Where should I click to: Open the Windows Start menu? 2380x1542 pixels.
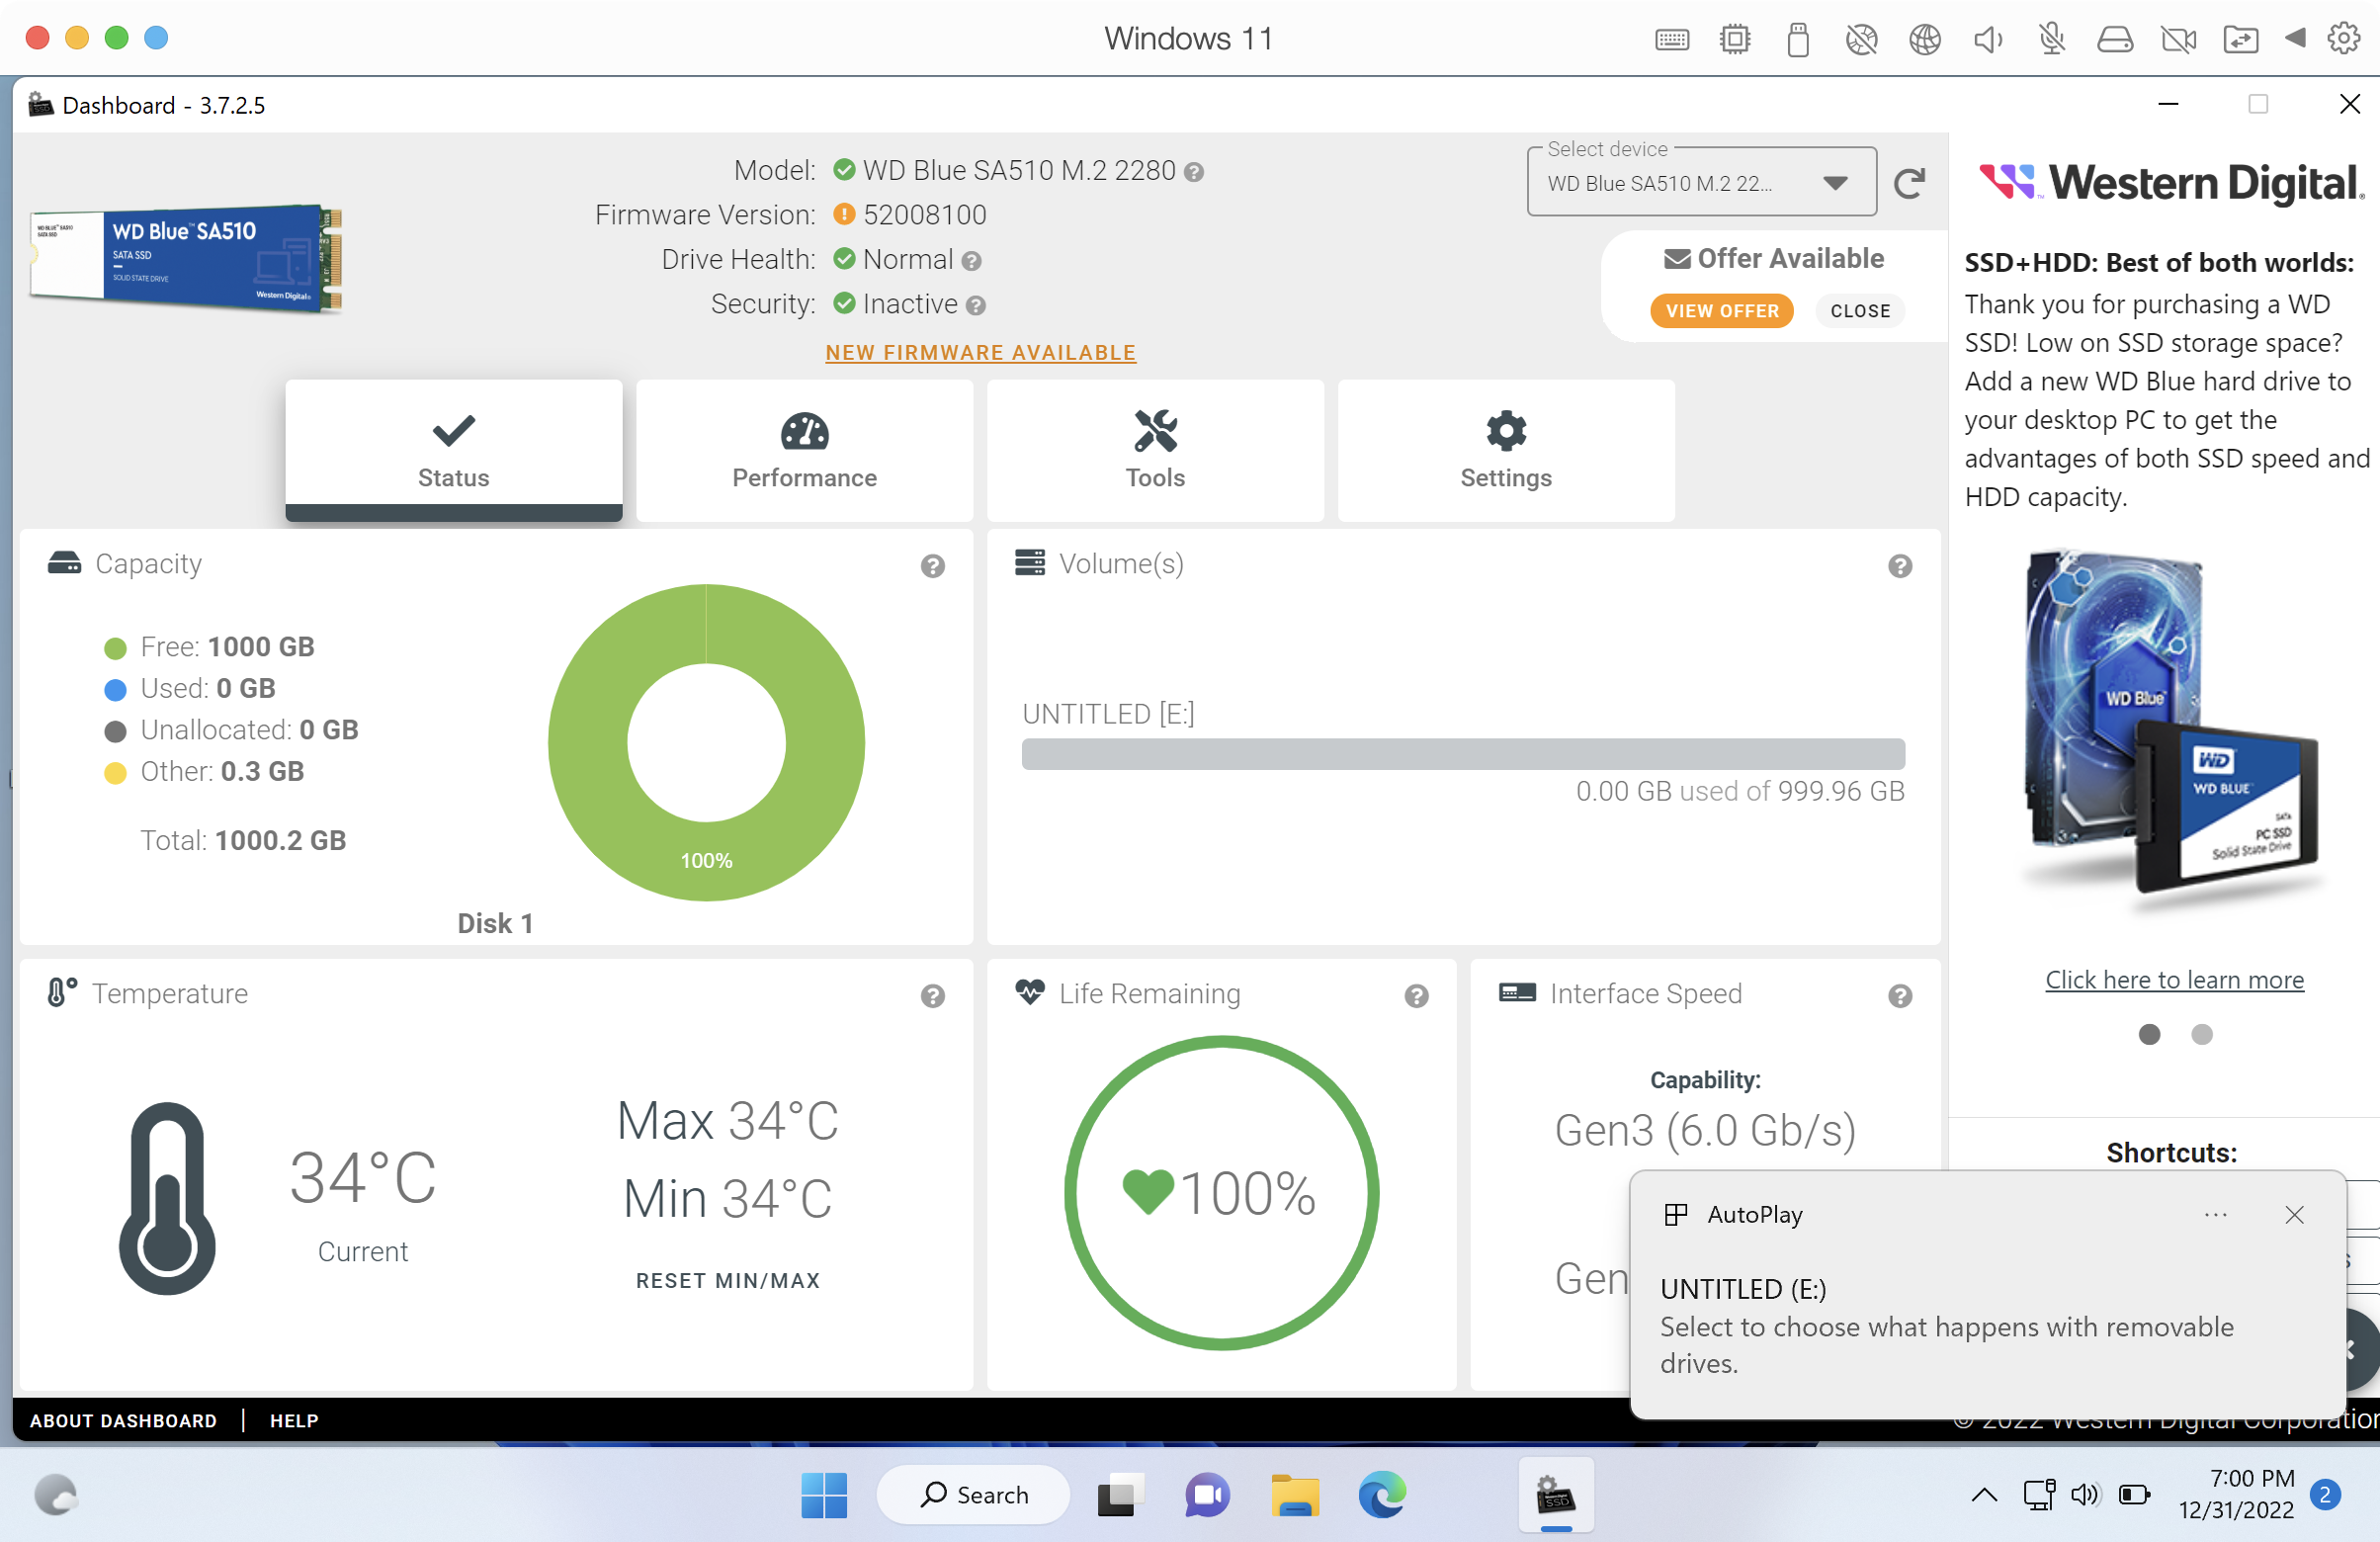pos(824,1496)
